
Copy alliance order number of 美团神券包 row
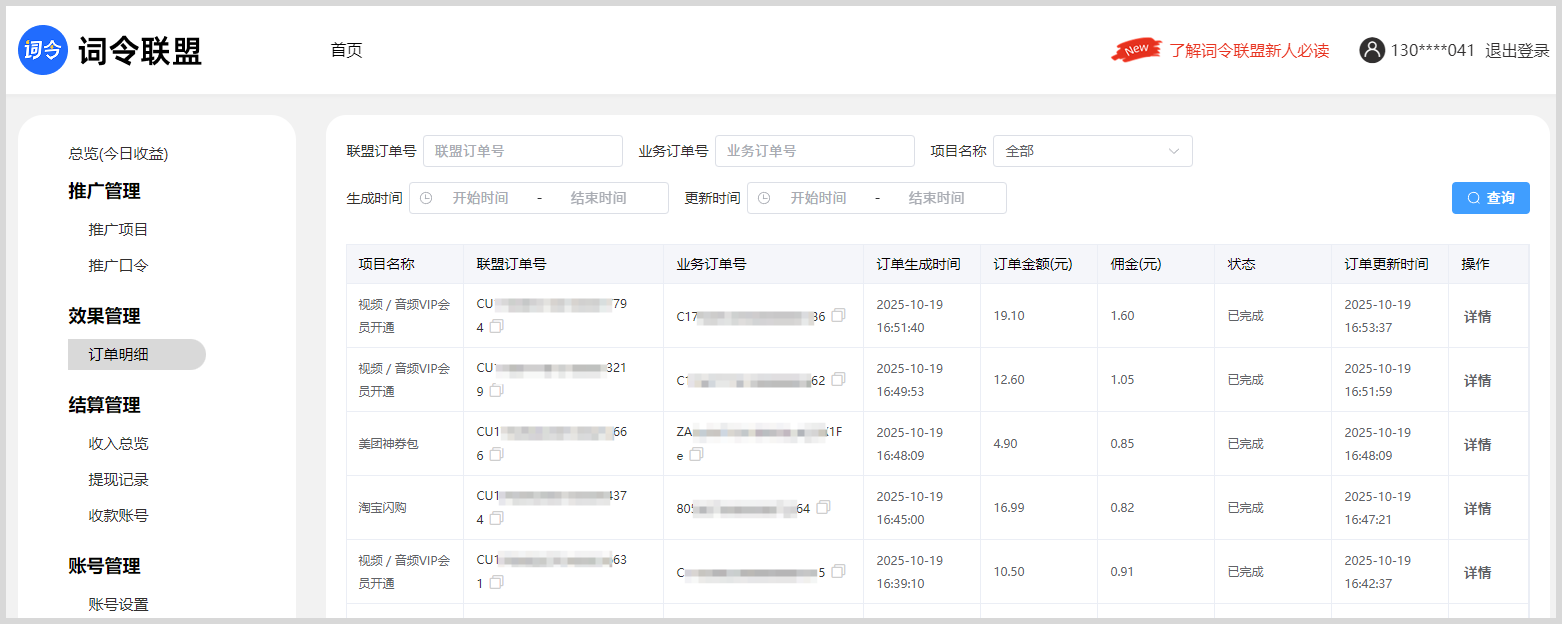(496, 455)
